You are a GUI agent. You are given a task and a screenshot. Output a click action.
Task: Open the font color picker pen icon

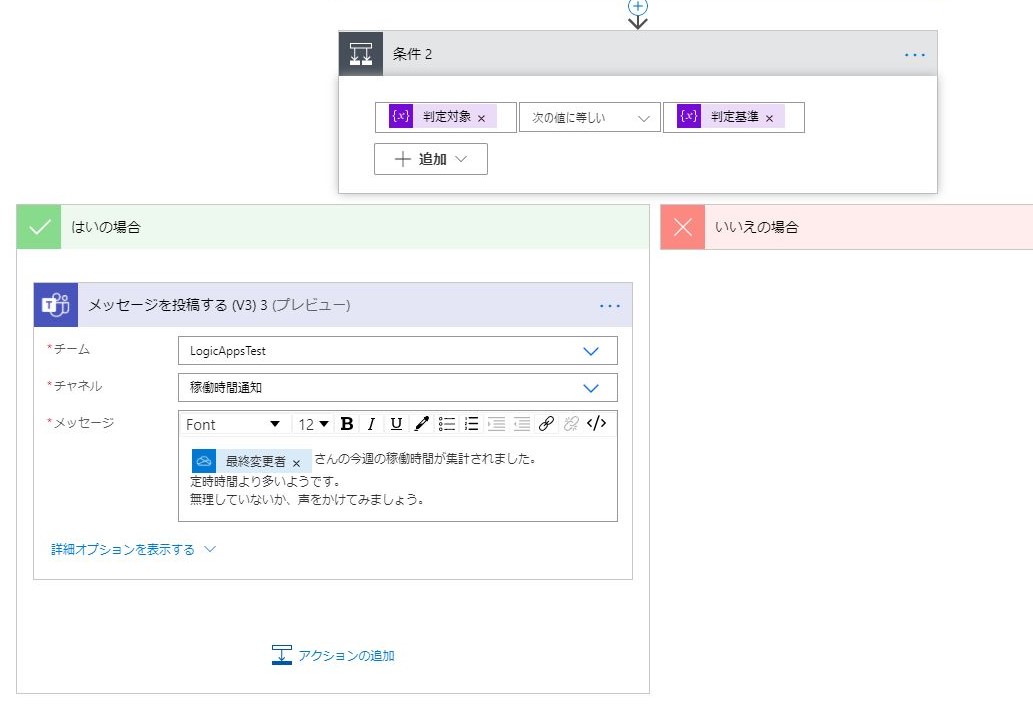420,423
